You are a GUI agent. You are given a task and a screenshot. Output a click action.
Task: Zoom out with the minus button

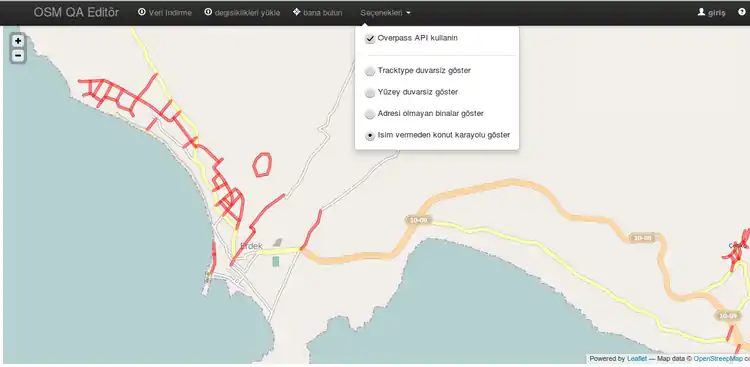(18, 56)
